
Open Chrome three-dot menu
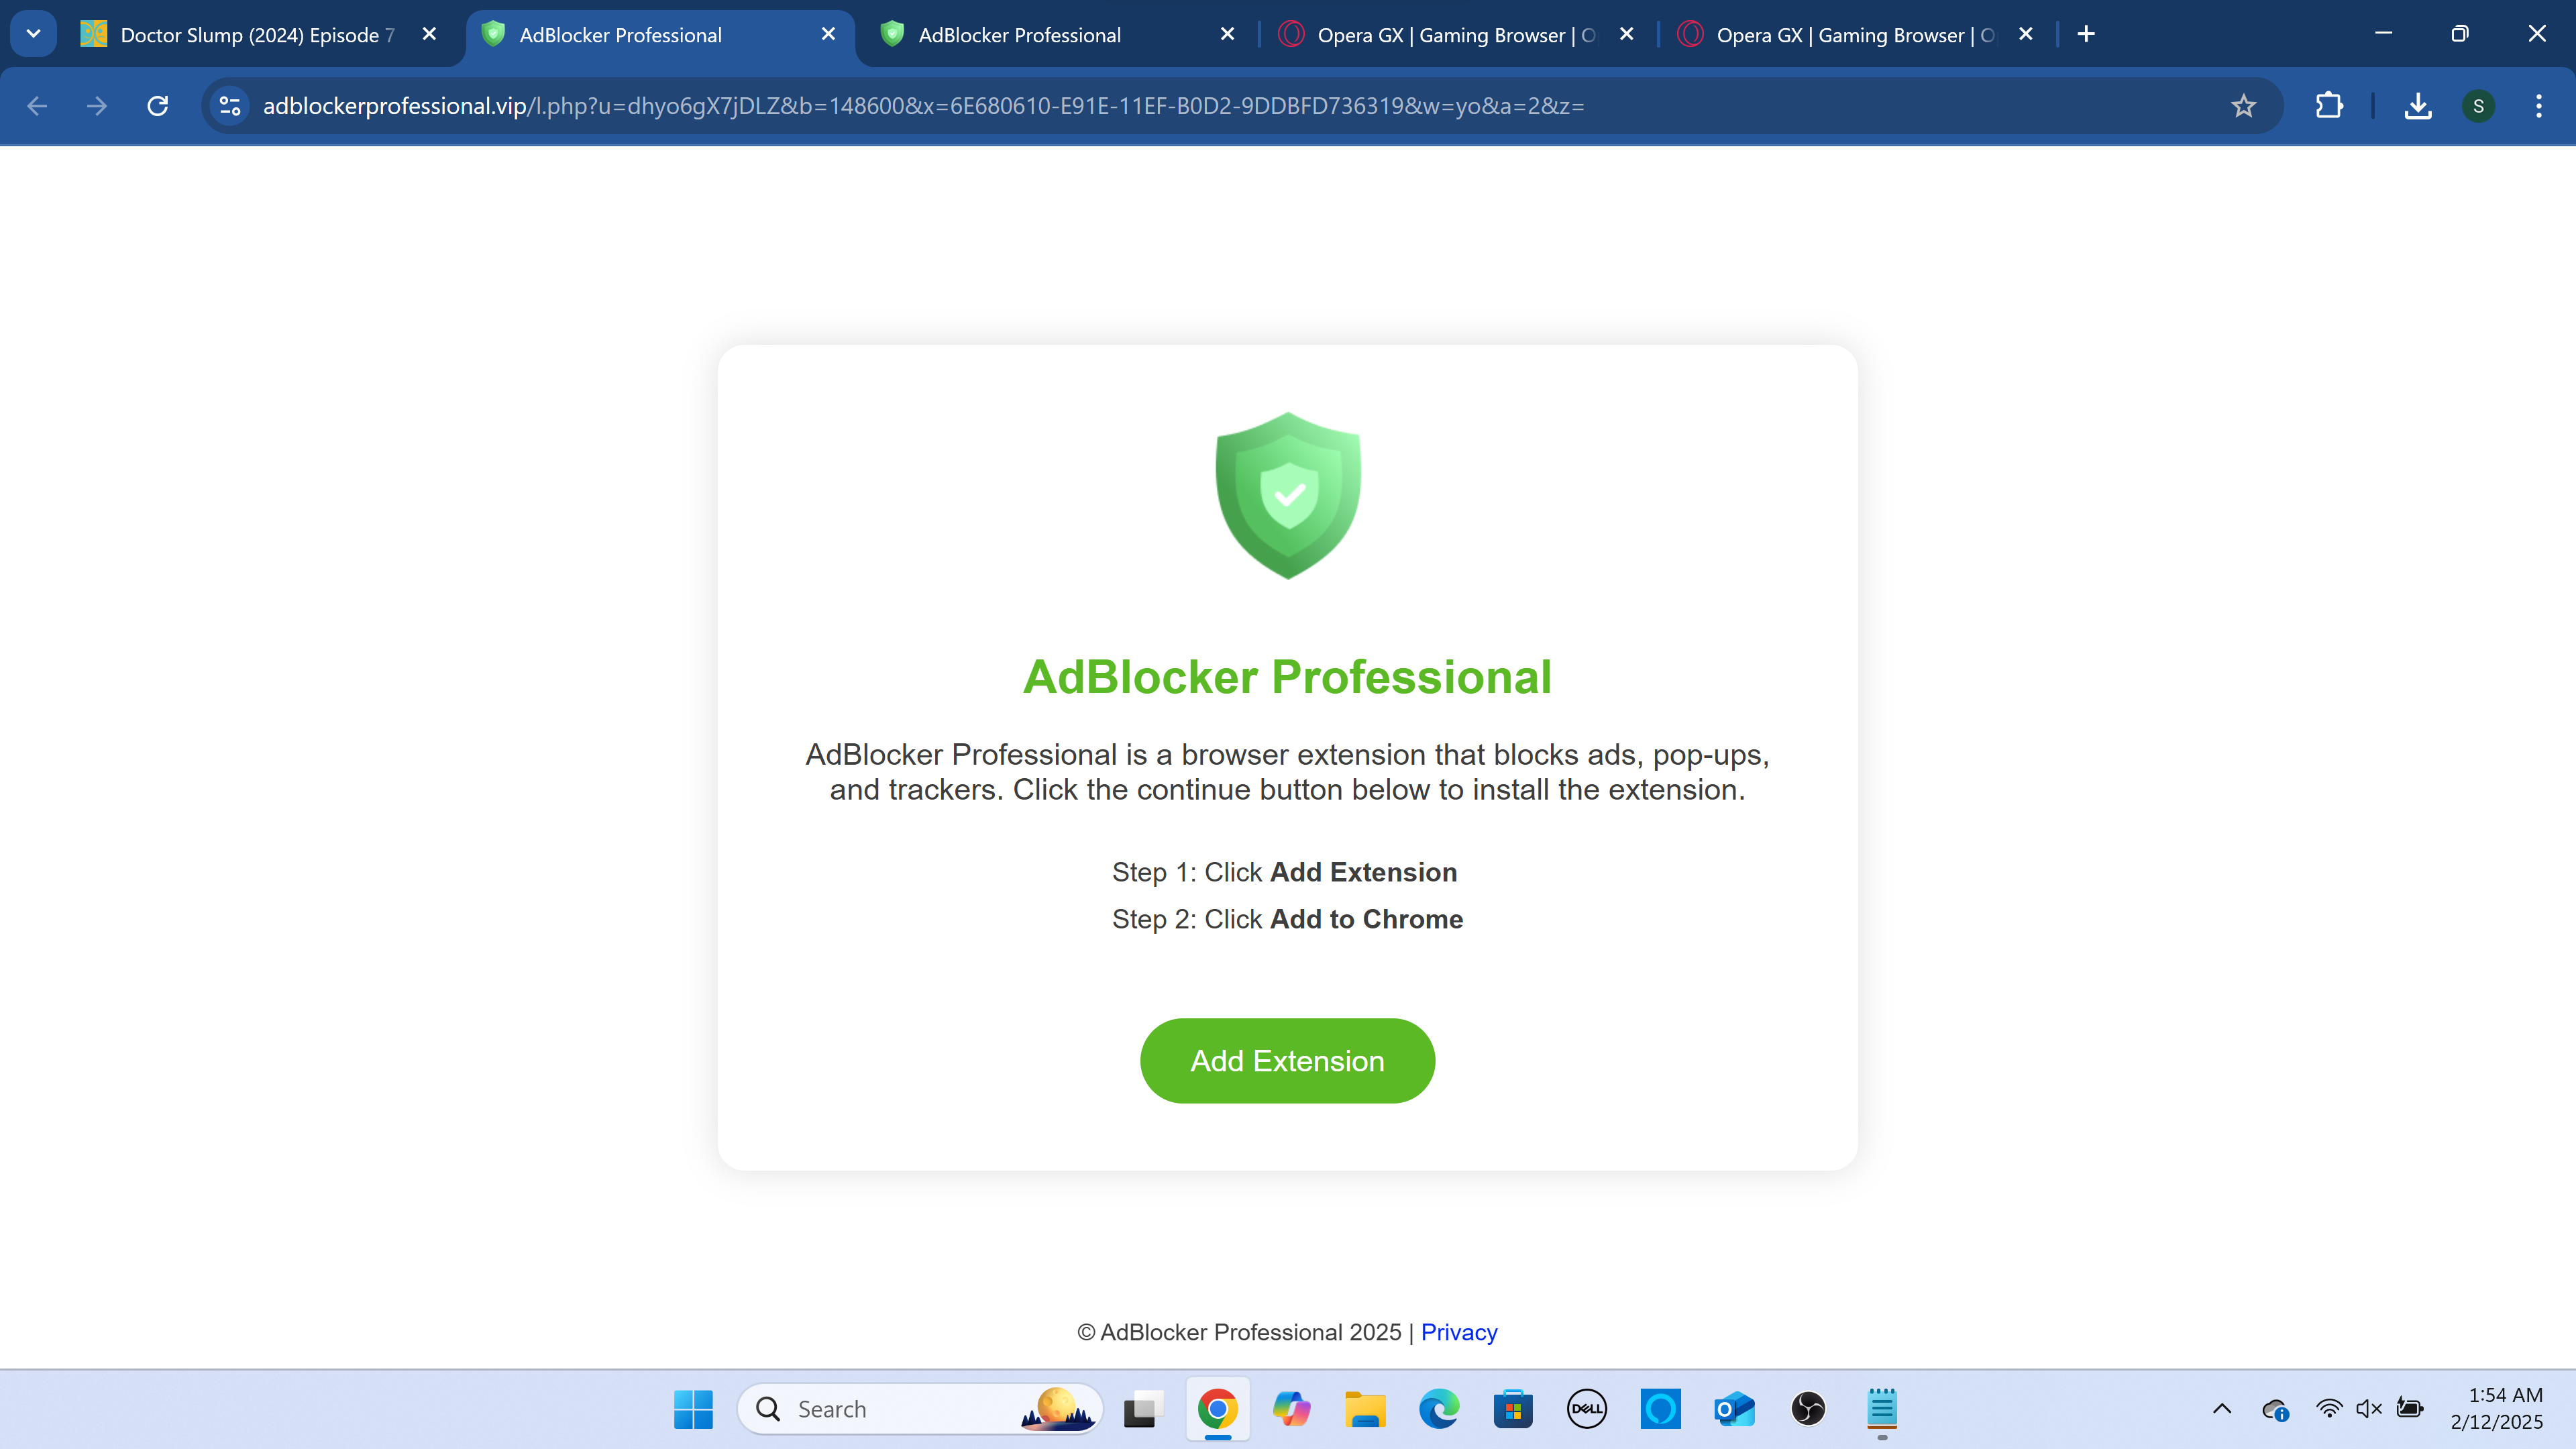(x=2538, y=106)
